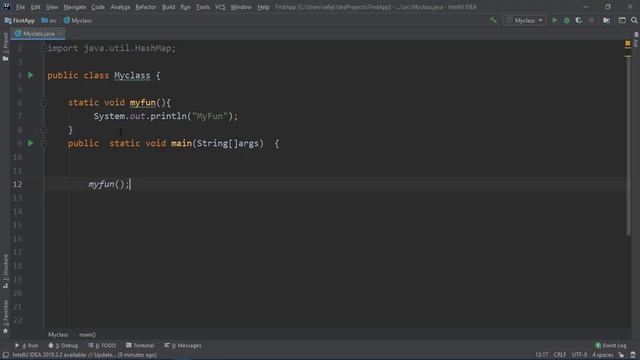
Task: Open the Edit menu
Action: tap(36, 7)
